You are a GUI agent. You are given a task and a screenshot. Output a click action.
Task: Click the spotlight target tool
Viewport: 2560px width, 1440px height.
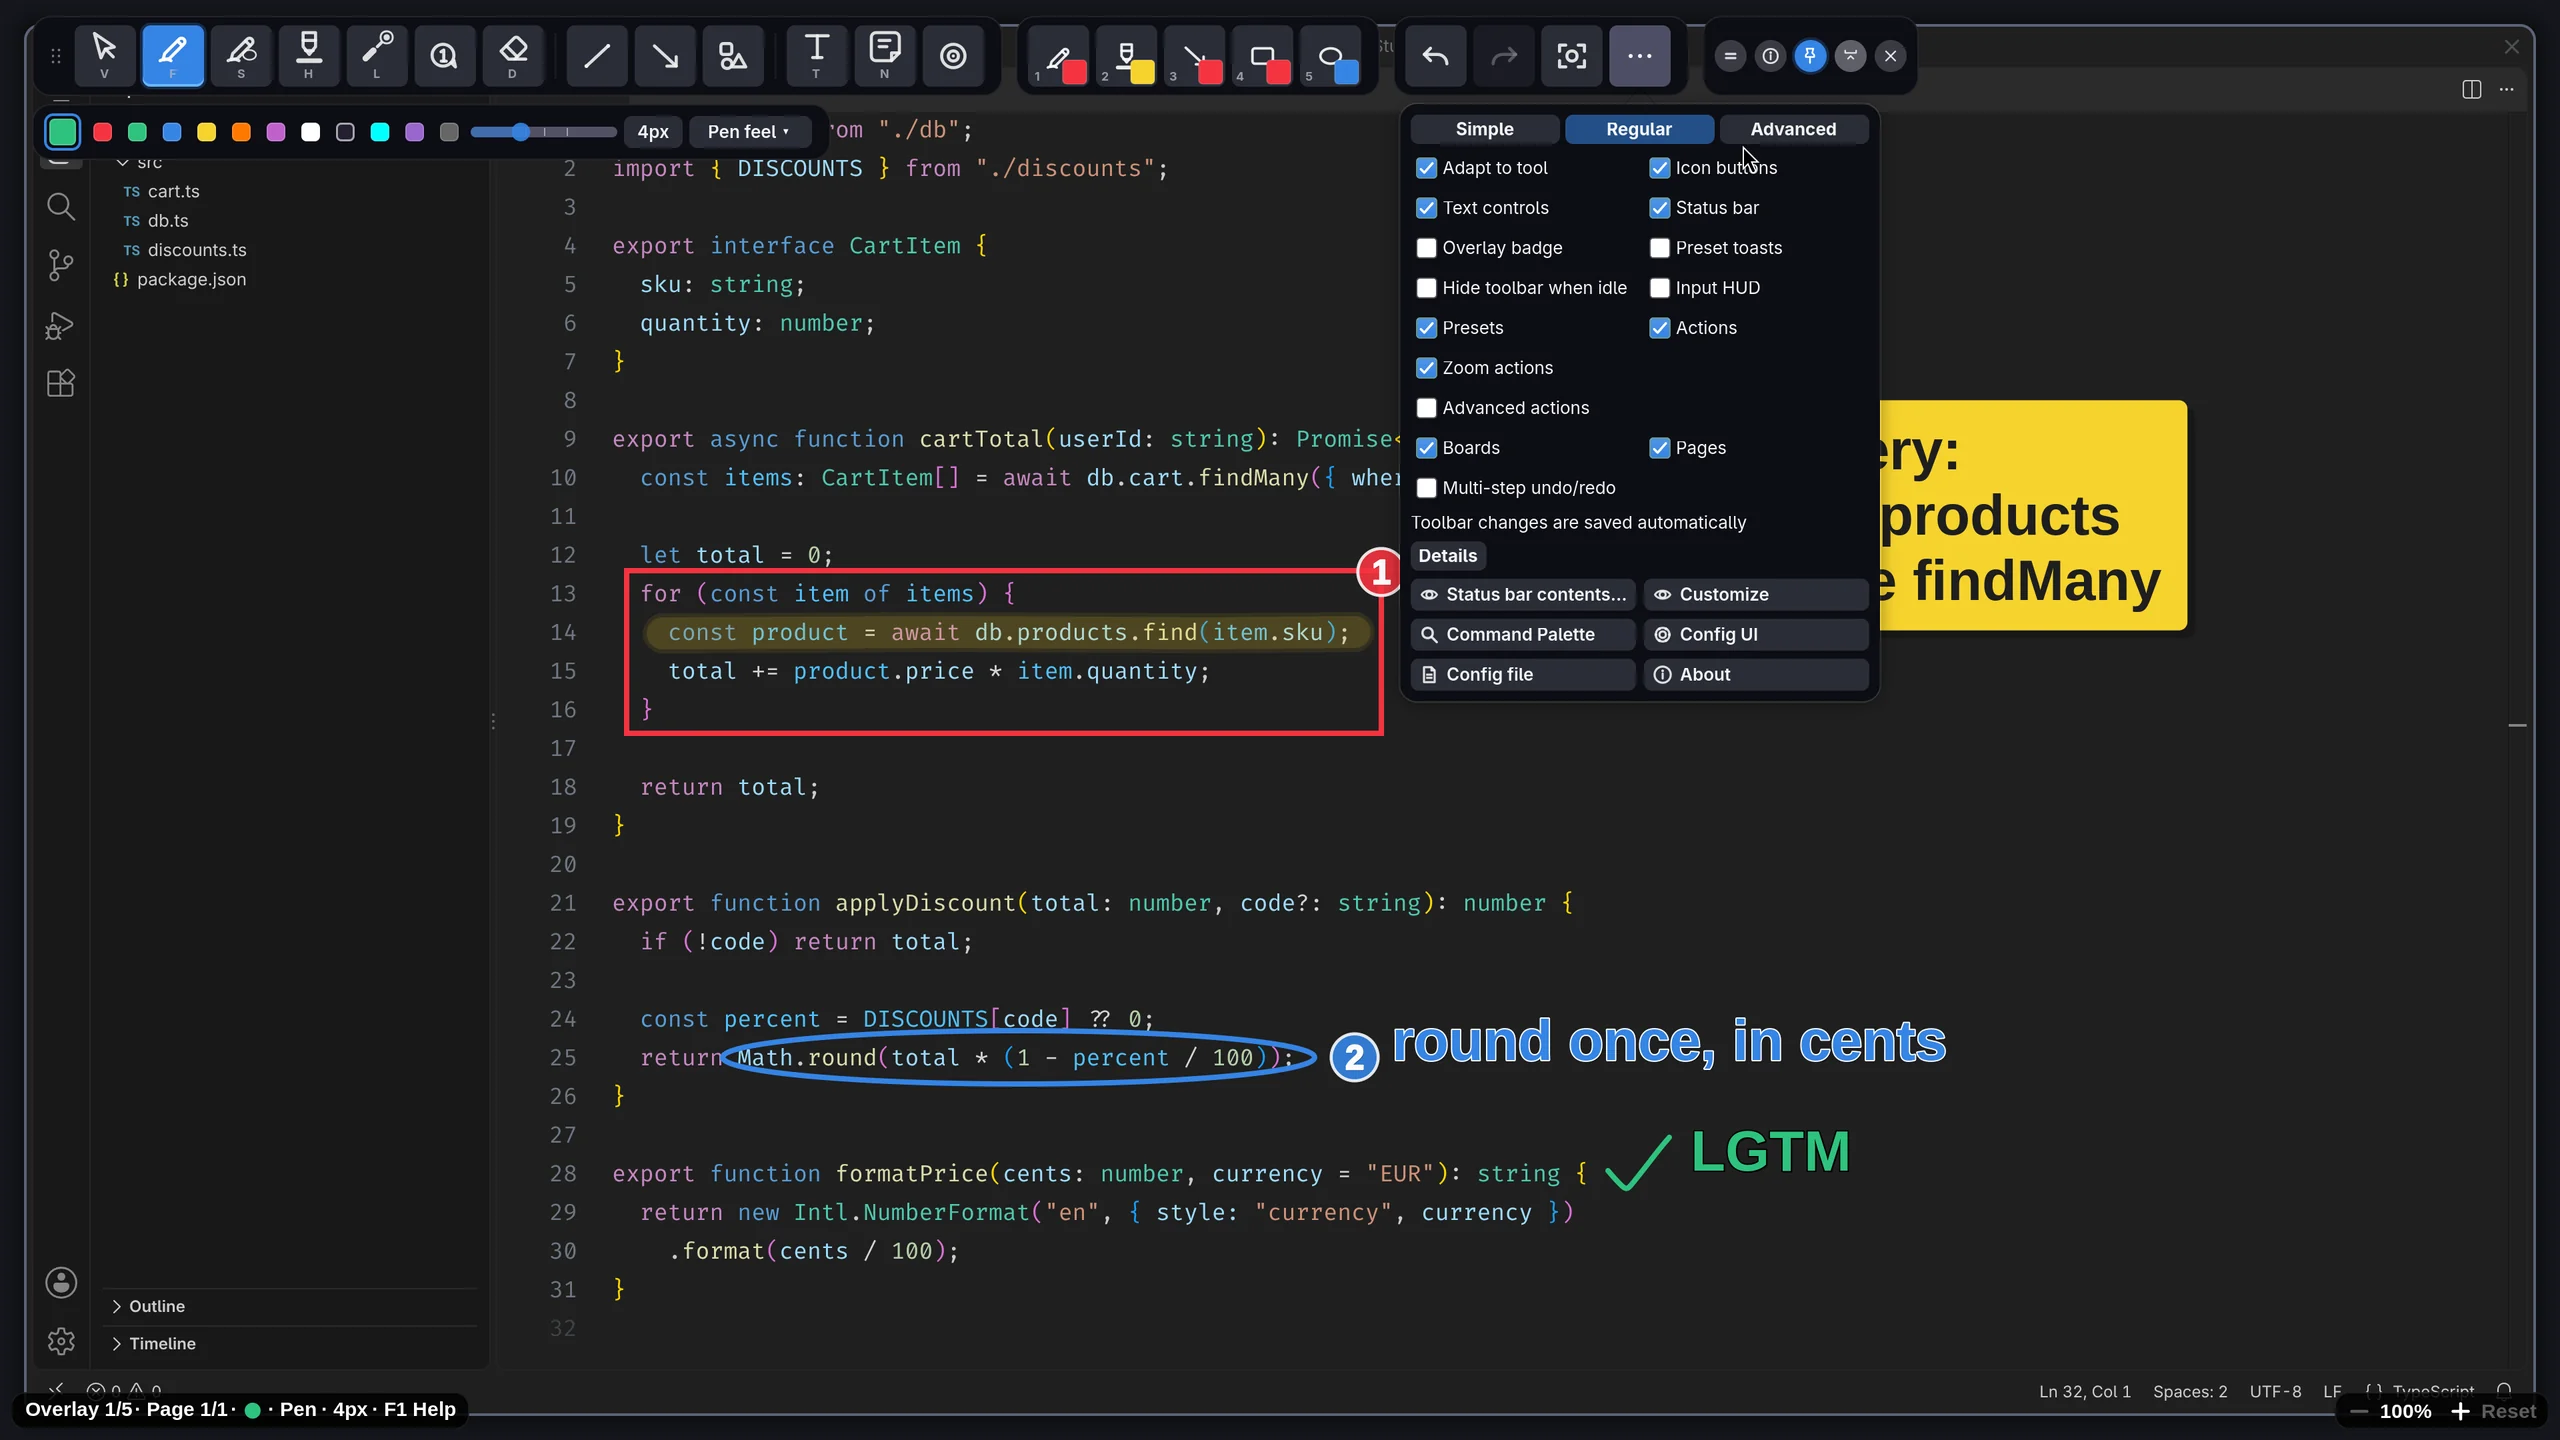click(953, 55)
